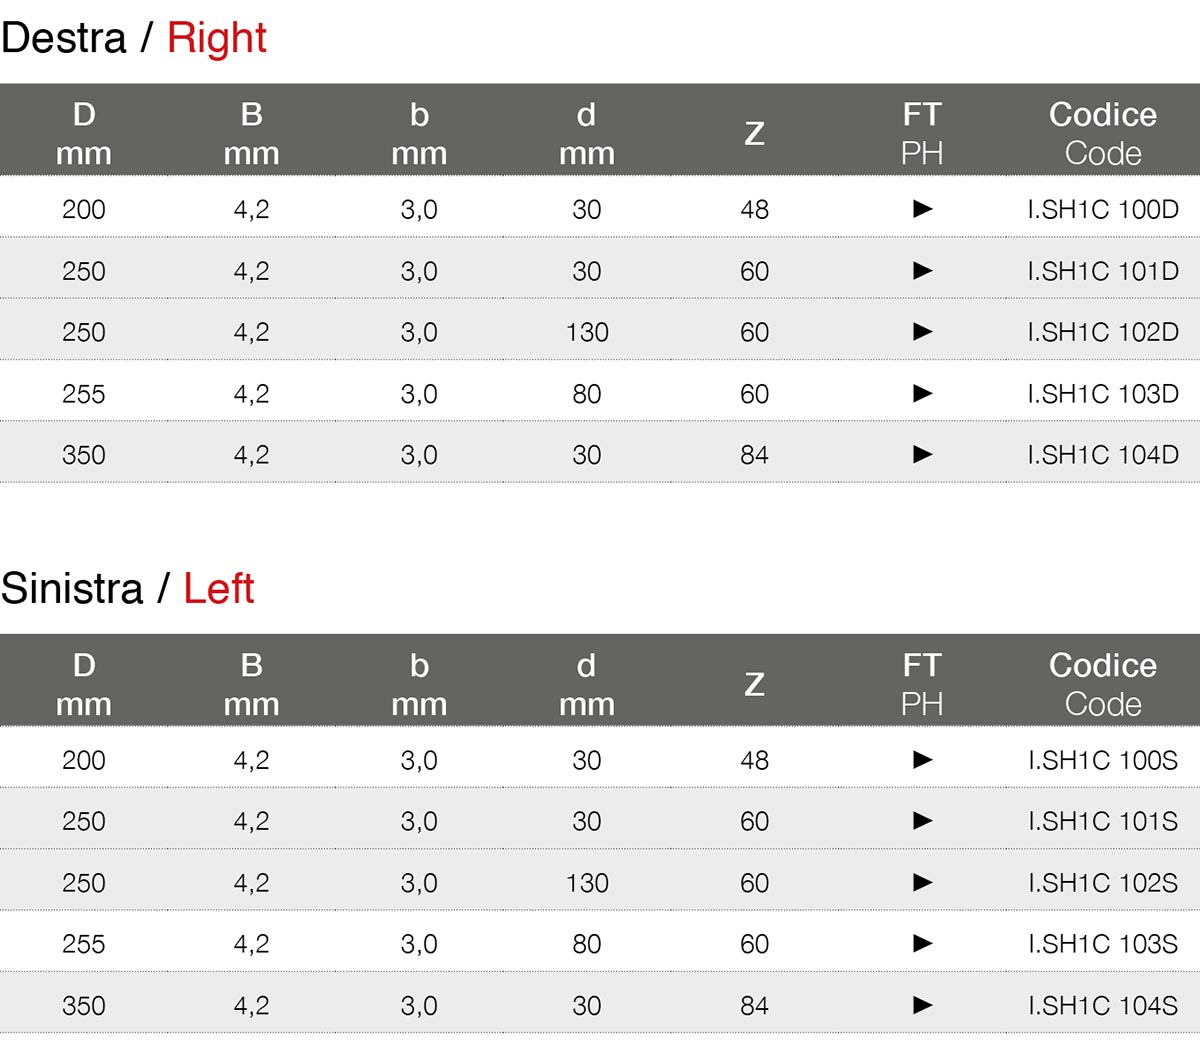Click the Codice Code header in Right table

point(1102,133)
